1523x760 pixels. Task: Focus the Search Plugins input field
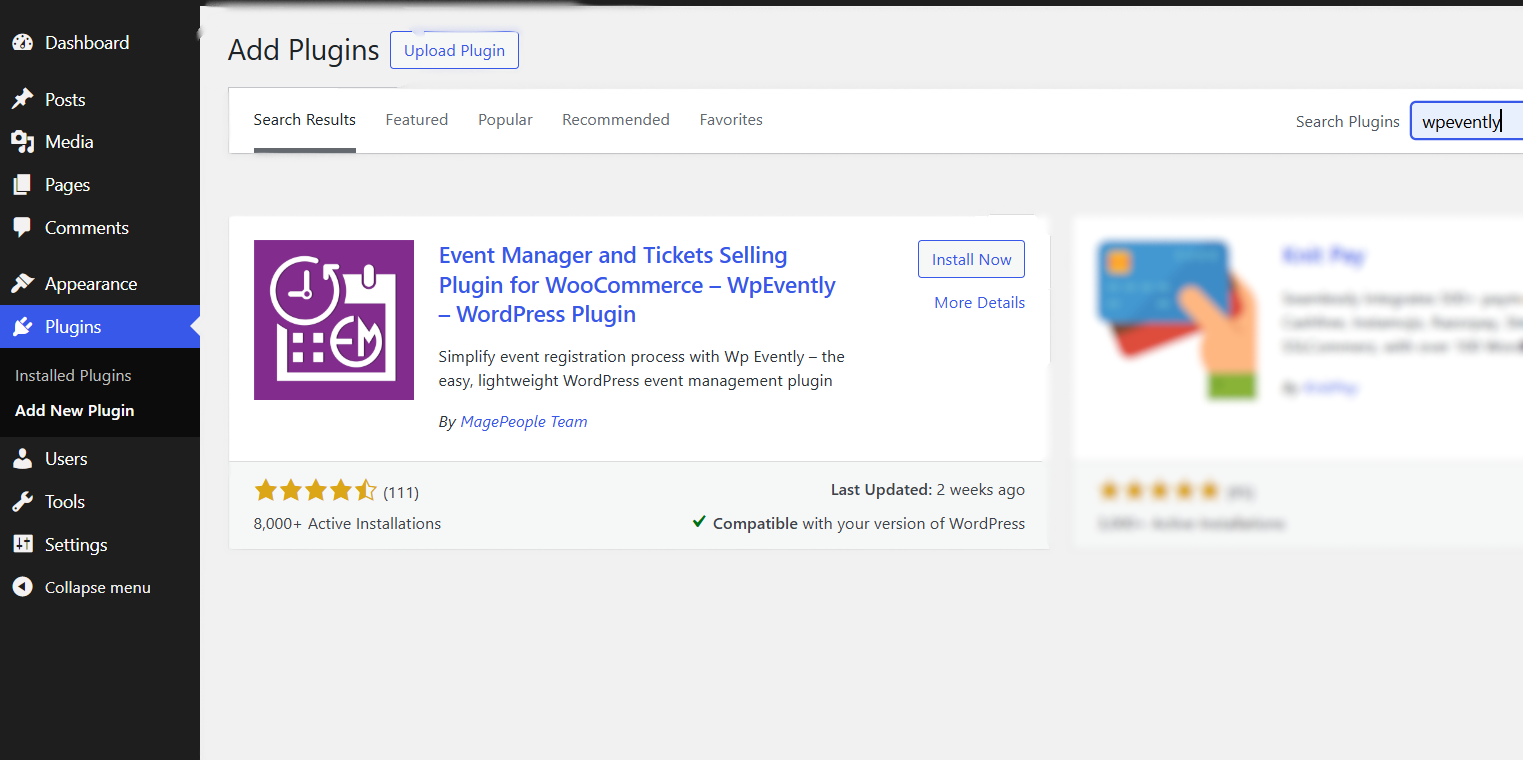tap(1466, 121)
